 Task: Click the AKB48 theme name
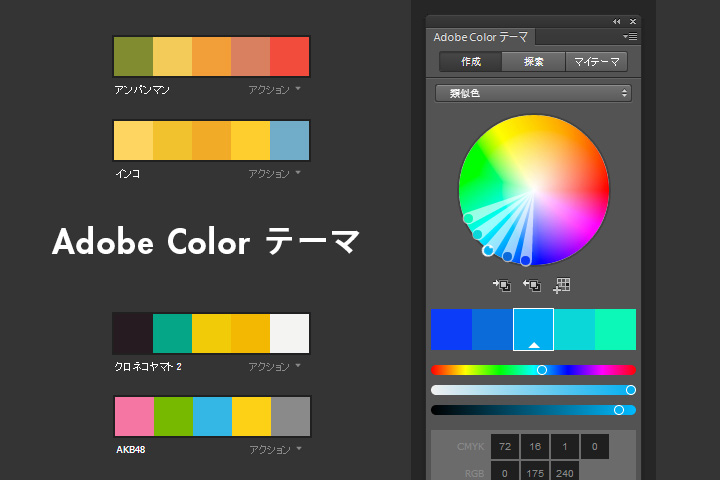[x=130, y=450]
